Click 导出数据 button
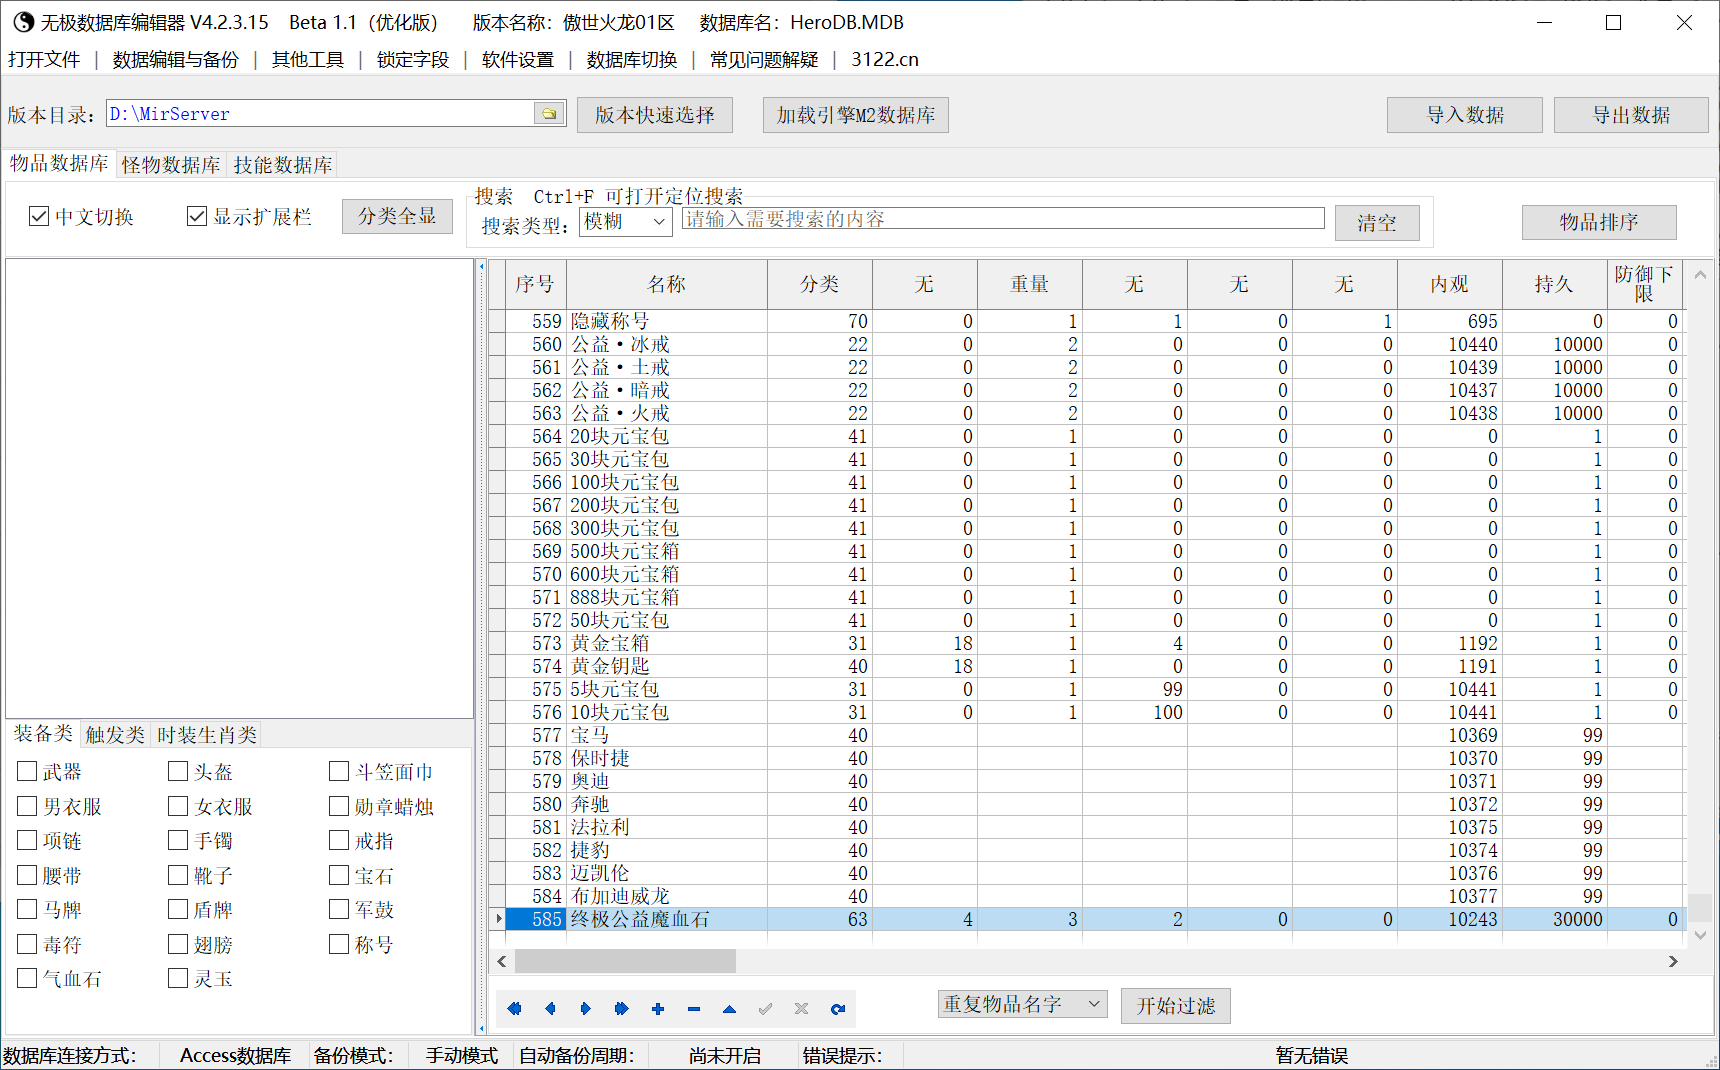 (1631, 115)
